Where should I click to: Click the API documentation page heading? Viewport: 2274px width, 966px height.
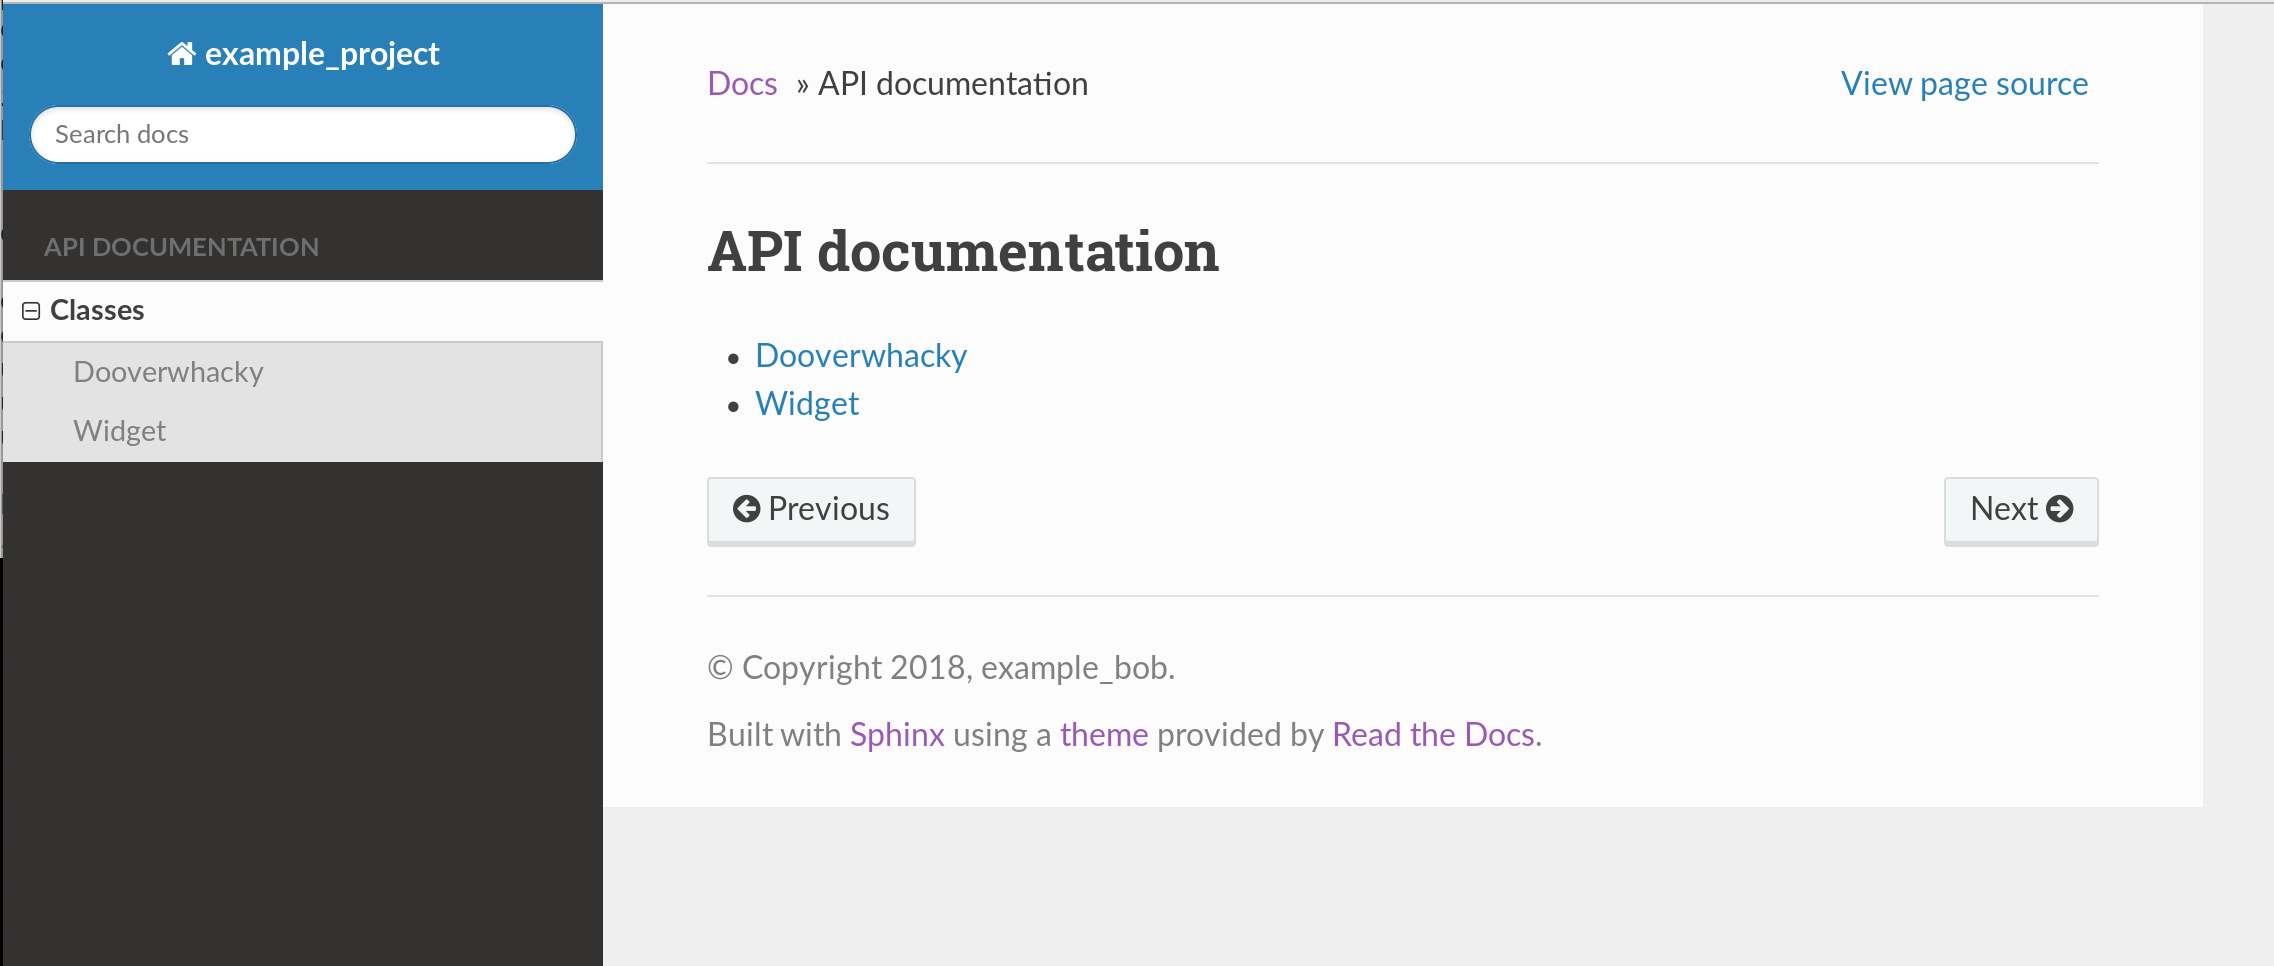point(963,251)
